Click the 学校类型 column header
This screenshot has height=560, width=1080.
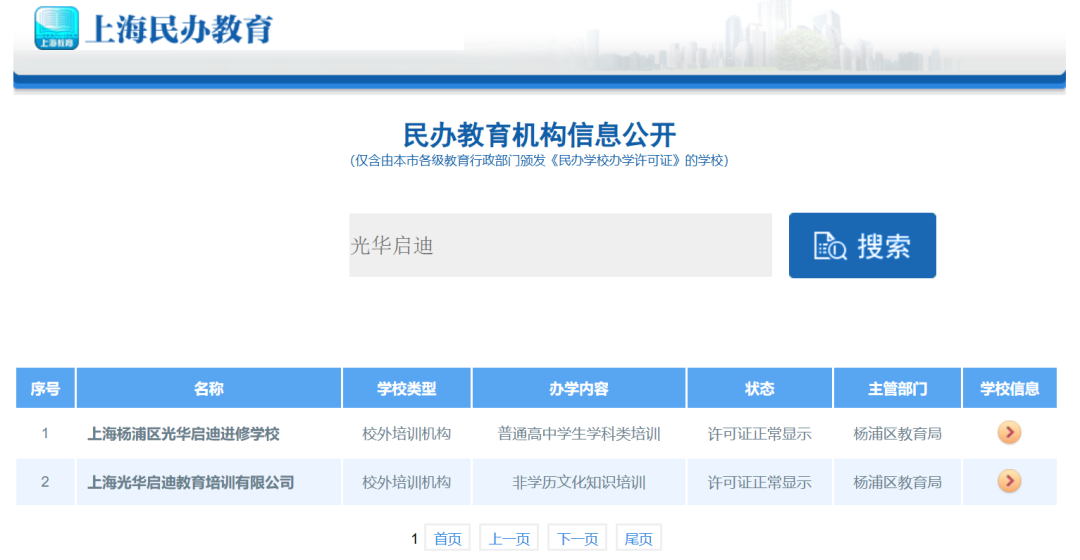pyautogui.click(x=406, y=388)
